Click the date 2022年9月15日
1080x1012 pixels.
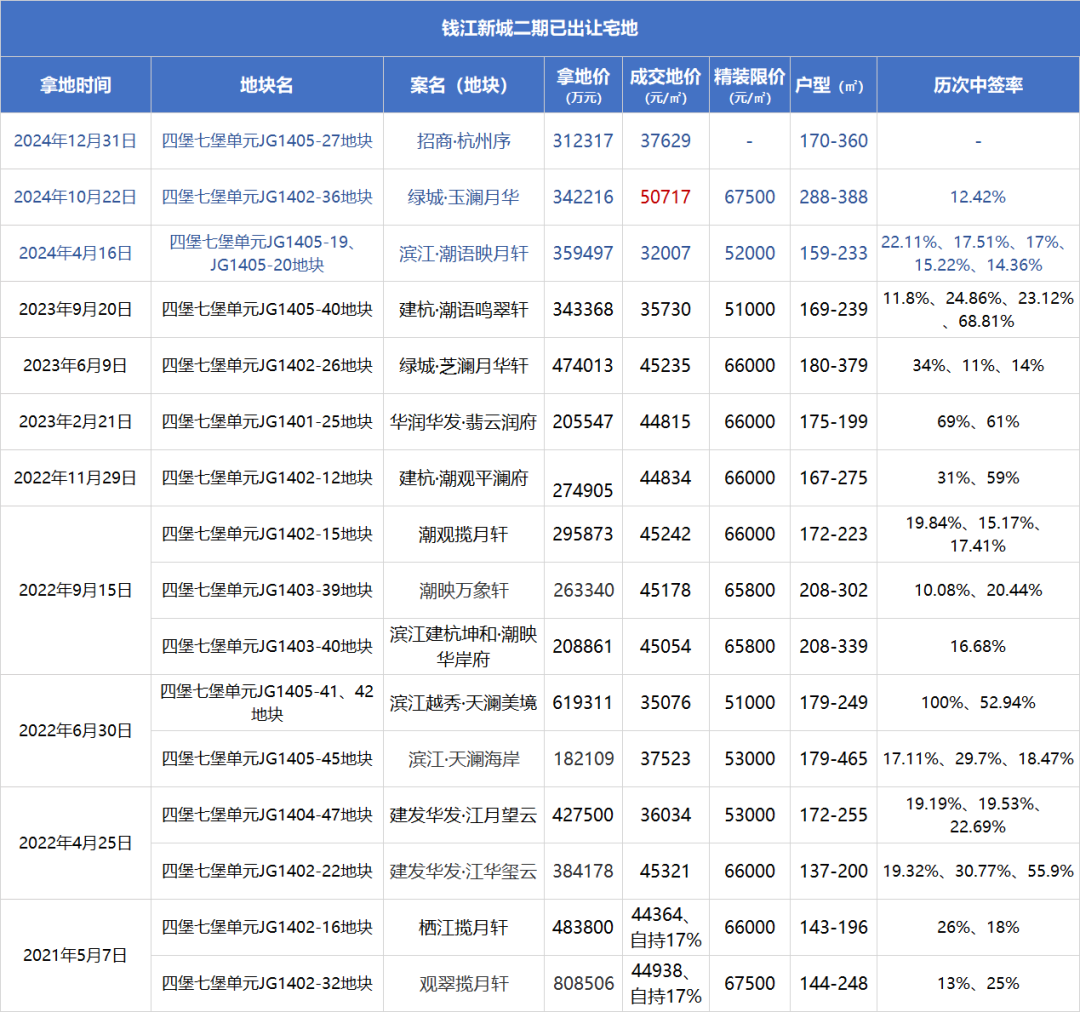click(x=75, y=590)
